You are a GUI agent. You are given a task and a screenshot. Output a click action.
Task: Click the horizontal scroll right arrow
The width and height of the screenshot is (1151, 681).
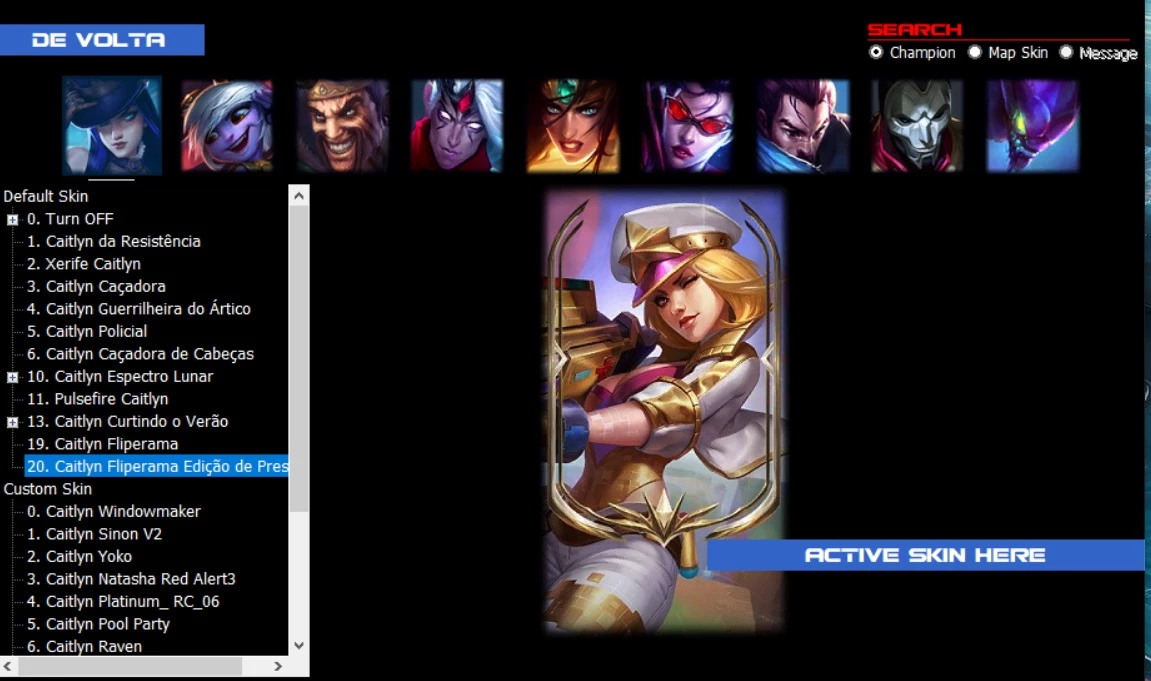pos(278,666)
